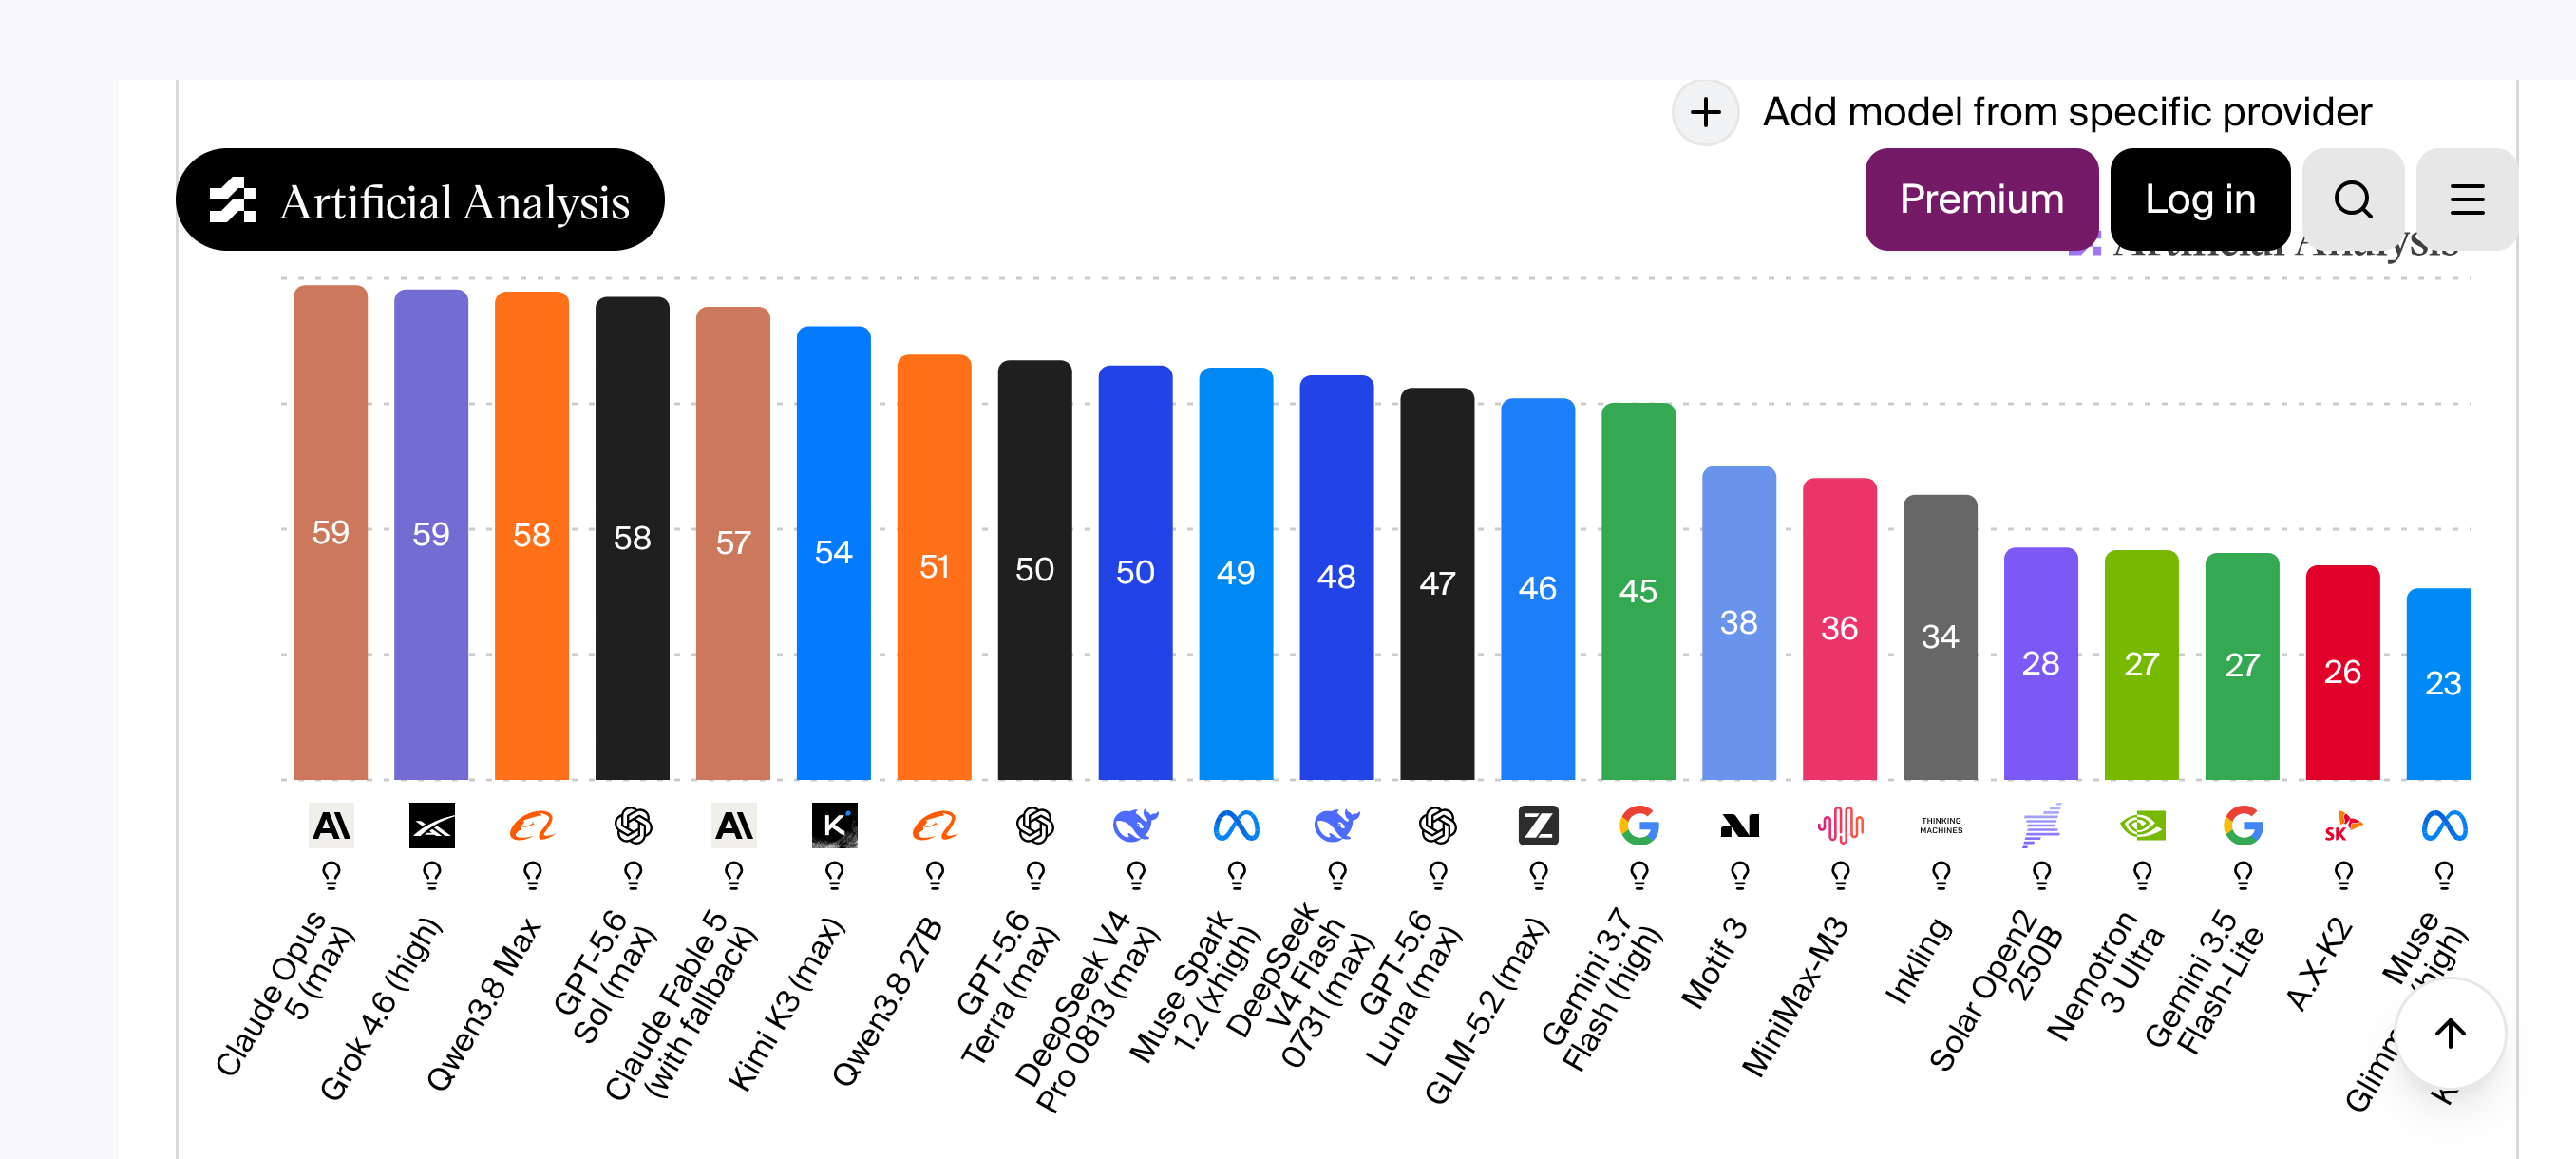Click the Kimi K3 logo icon
Image resolution: width=2576 pixels, height=1159 pixels.
[834, 826]
